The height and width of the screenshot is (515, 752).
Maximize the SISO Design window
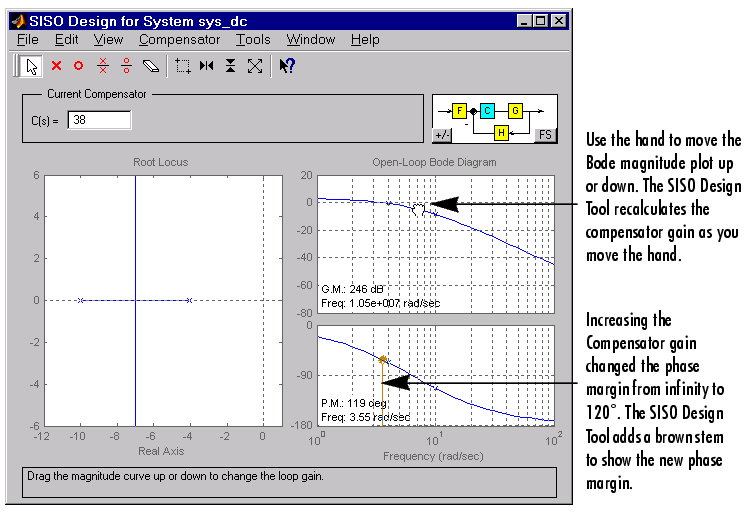click(540, 21)
